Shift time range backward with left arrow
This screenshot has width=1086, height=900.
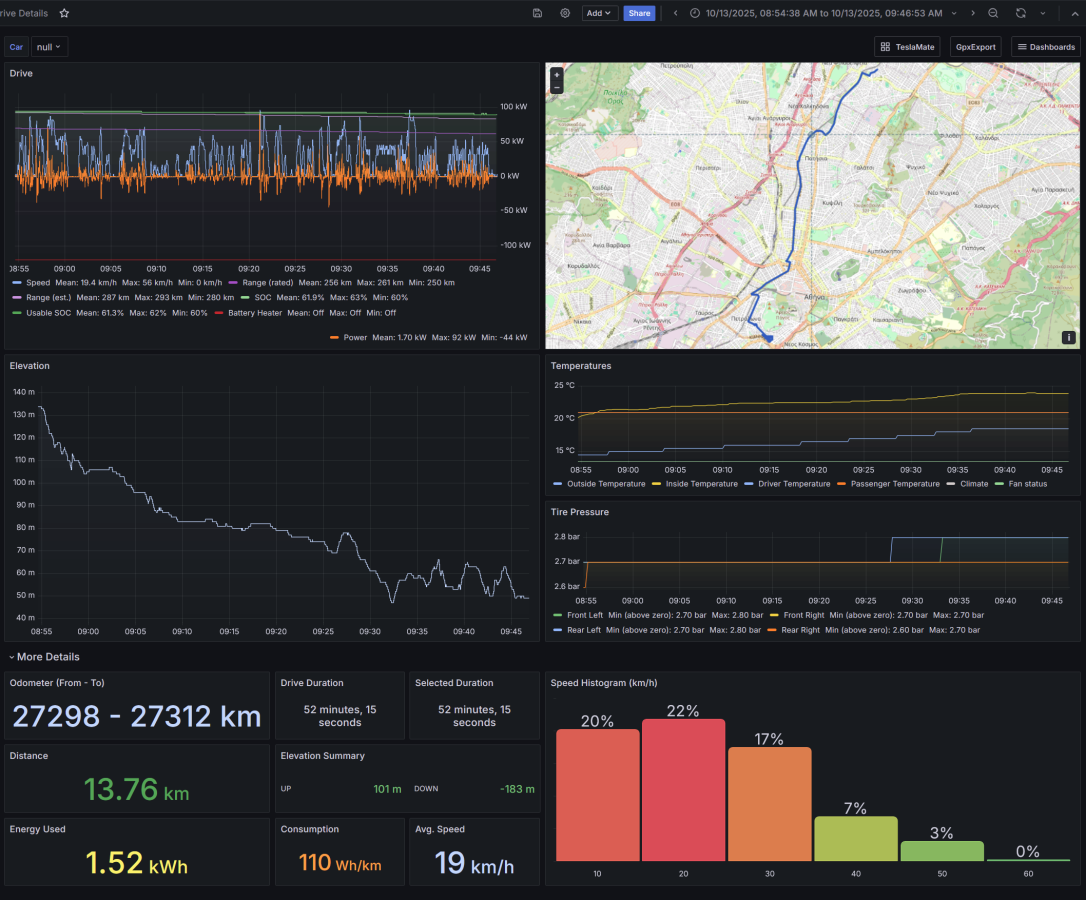(x=675, y=13)
